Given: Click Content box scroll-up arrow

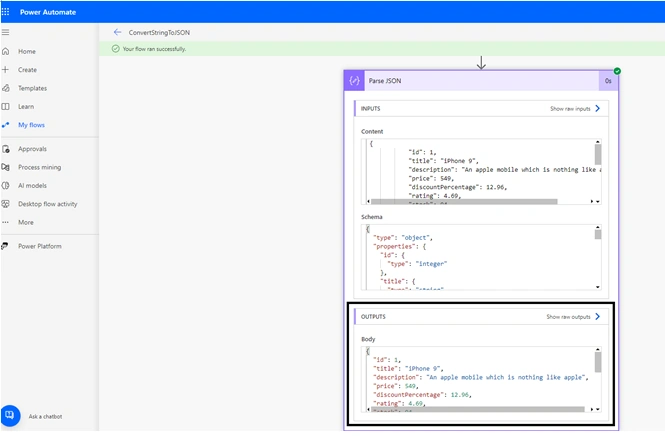Looking at the screenshot, I should pos(598,142).
